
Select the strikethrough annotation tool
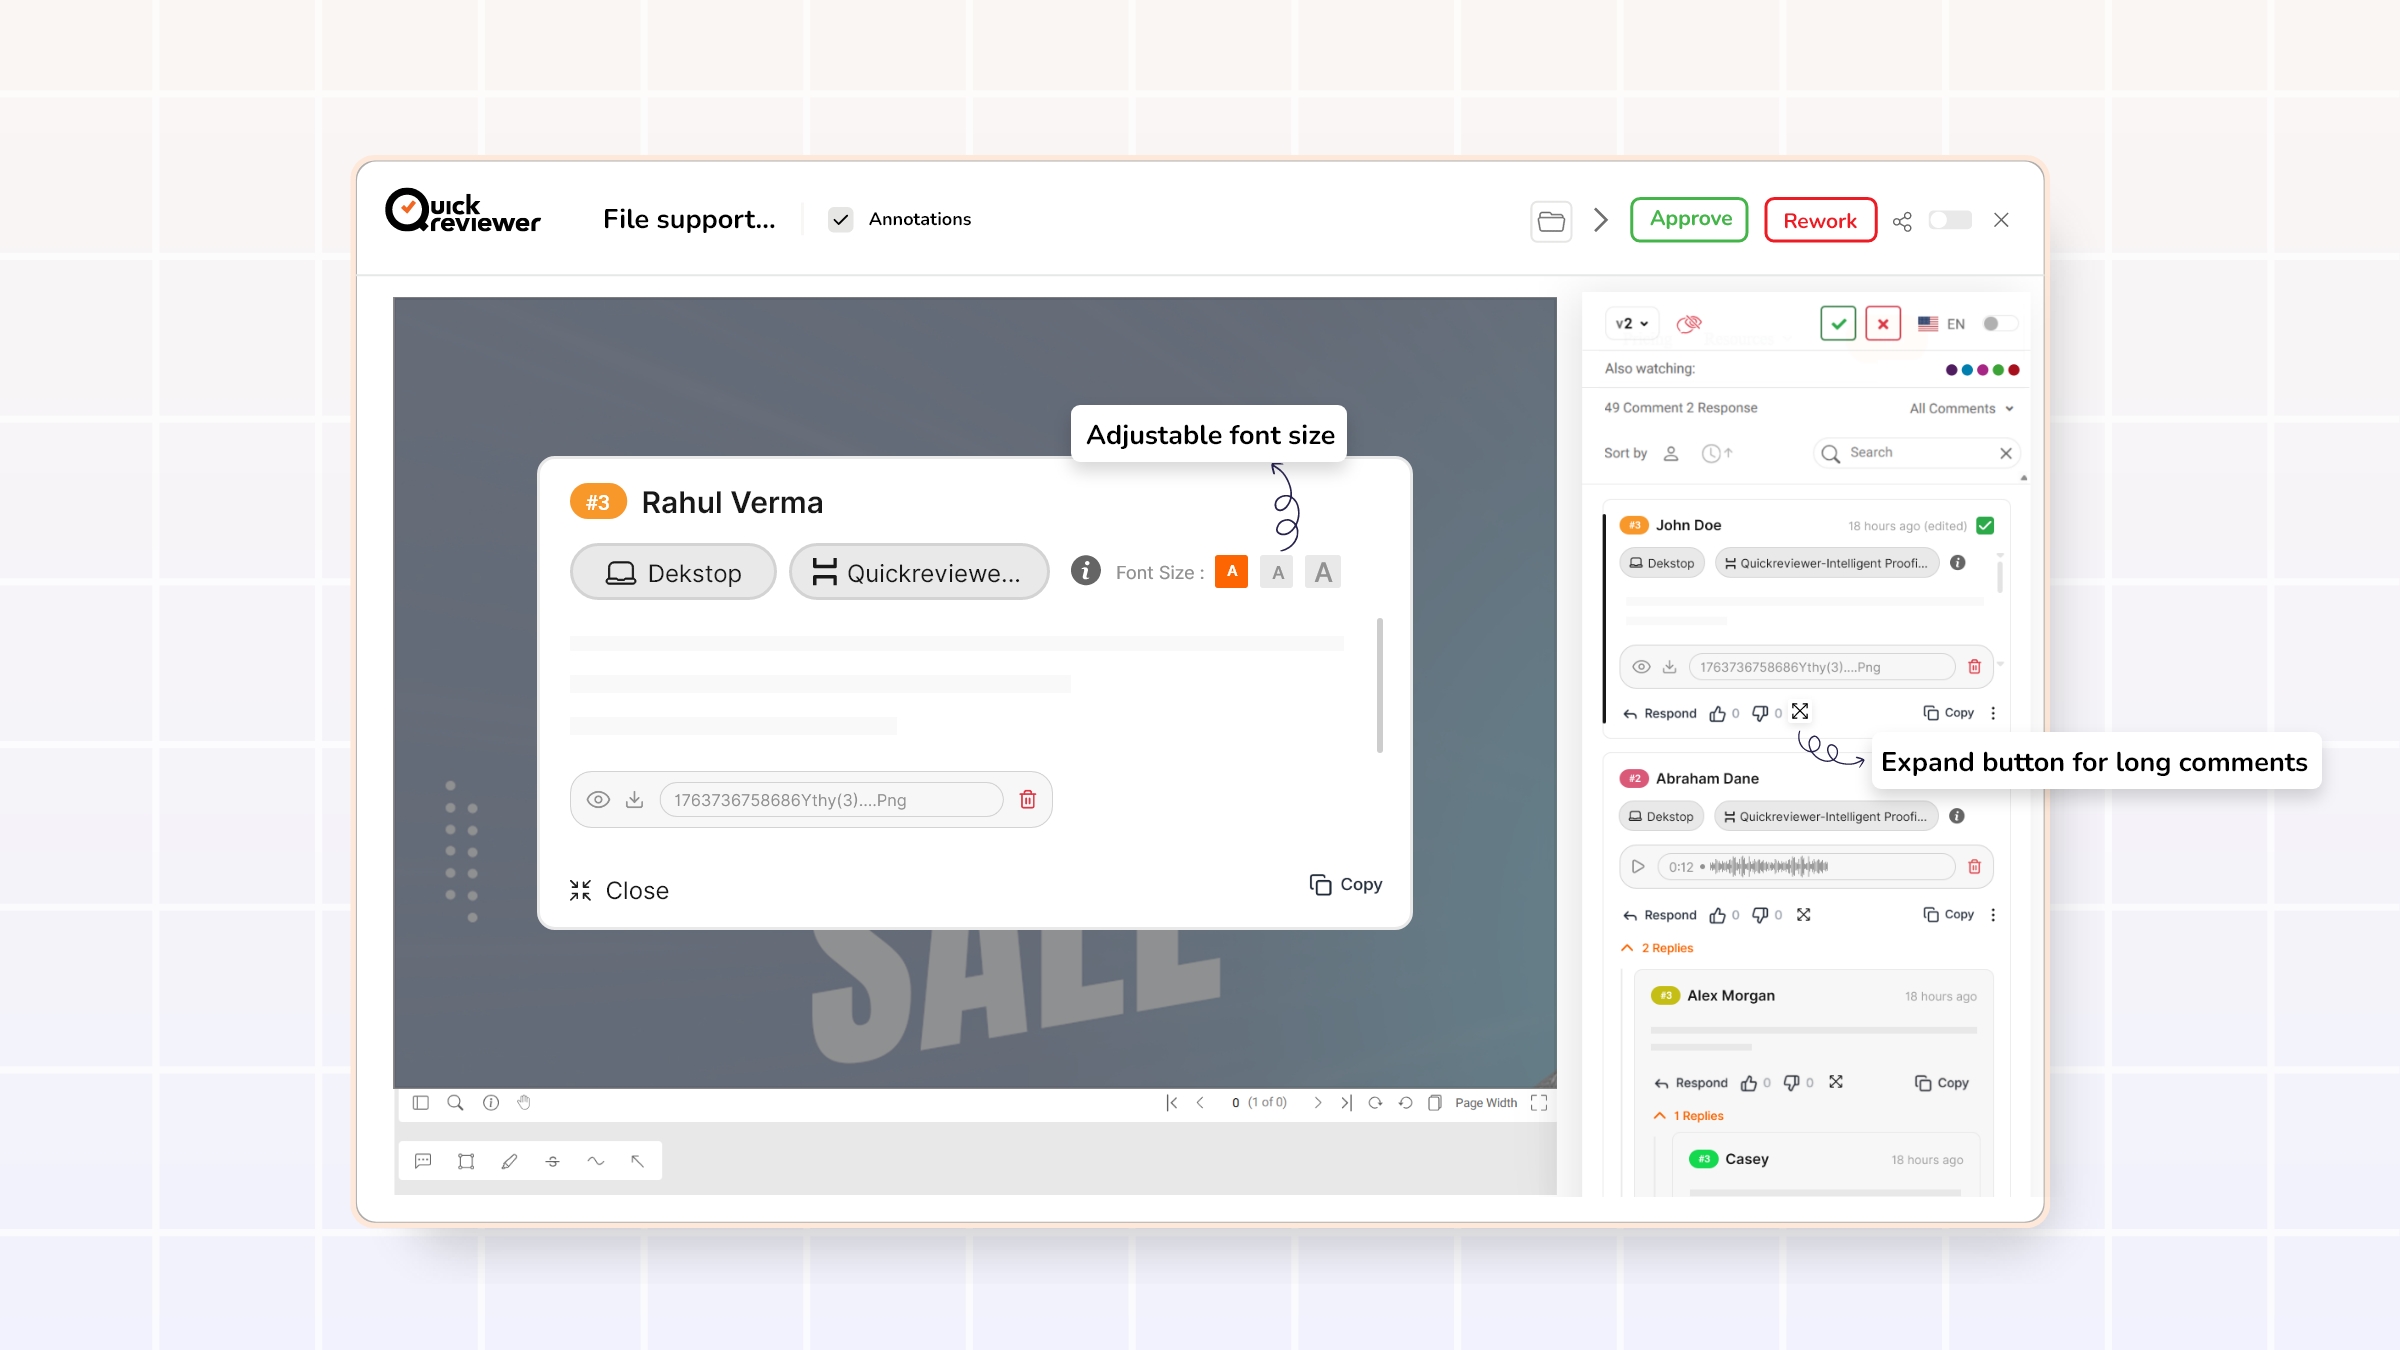(552, 1161)
